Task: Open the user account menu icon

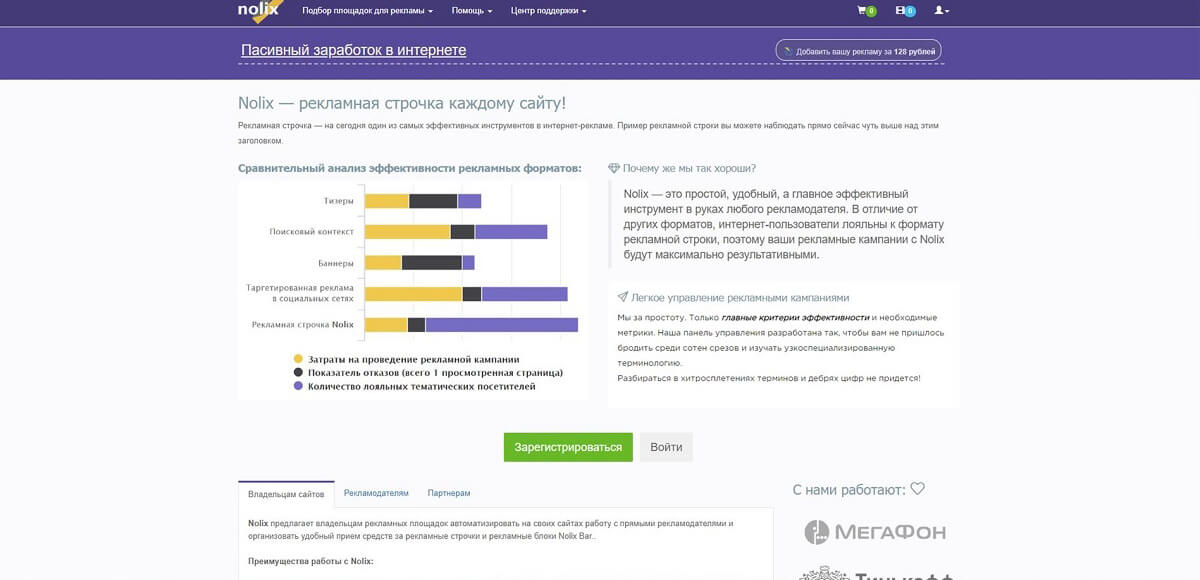Action: click(x=941, y=10)
